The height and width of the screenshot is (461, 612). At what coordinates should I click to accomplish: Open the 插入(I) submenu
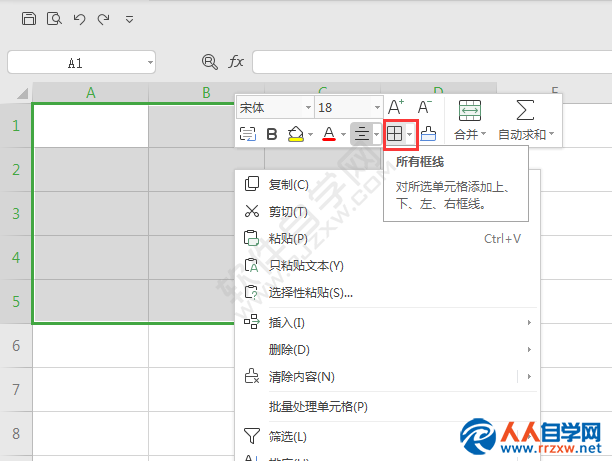click(x=387, y=322)
